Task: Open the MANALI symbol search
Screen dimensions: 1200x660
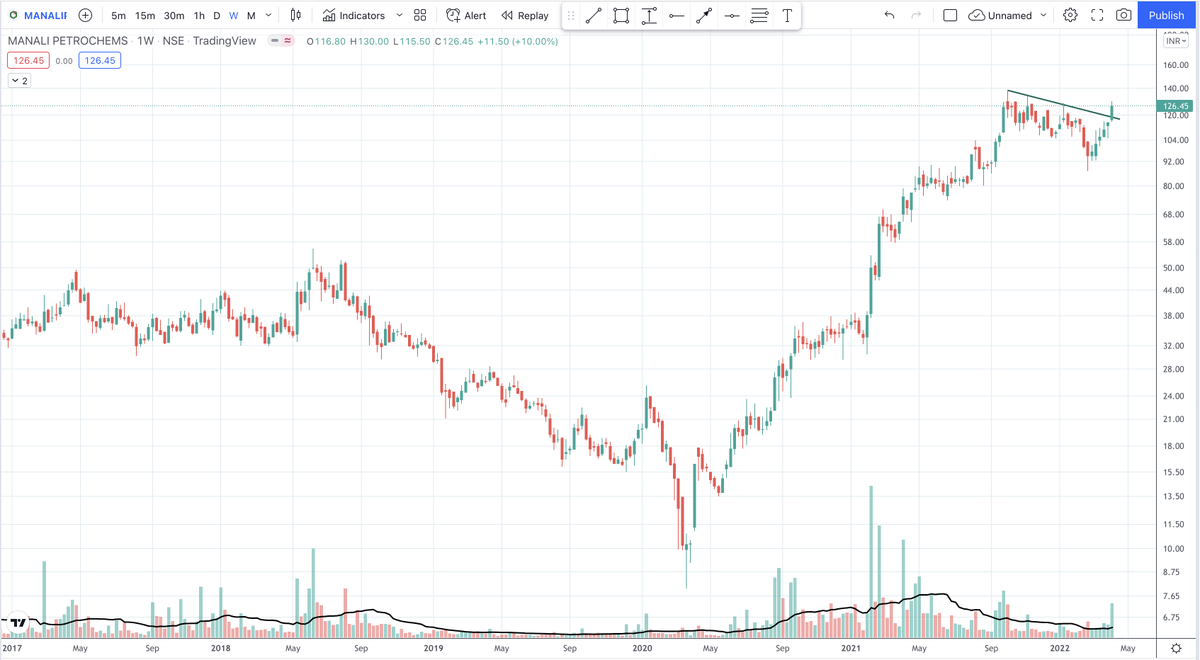Action: pos(37,15)
